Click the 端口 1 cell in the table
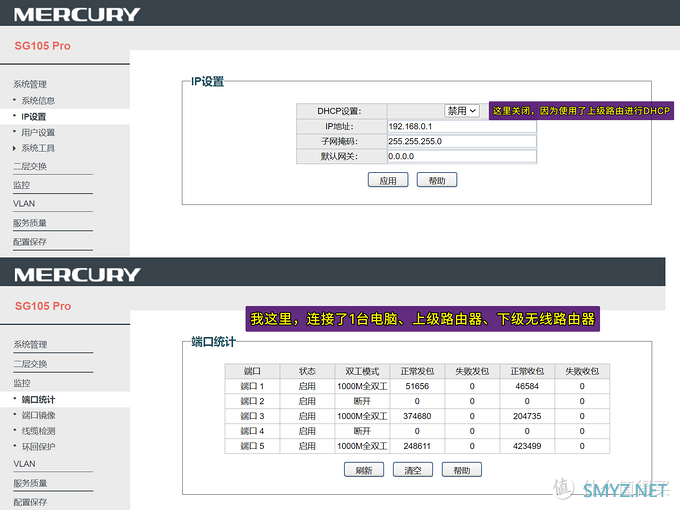This screenshot has width=680, height=510. [252, 386]
